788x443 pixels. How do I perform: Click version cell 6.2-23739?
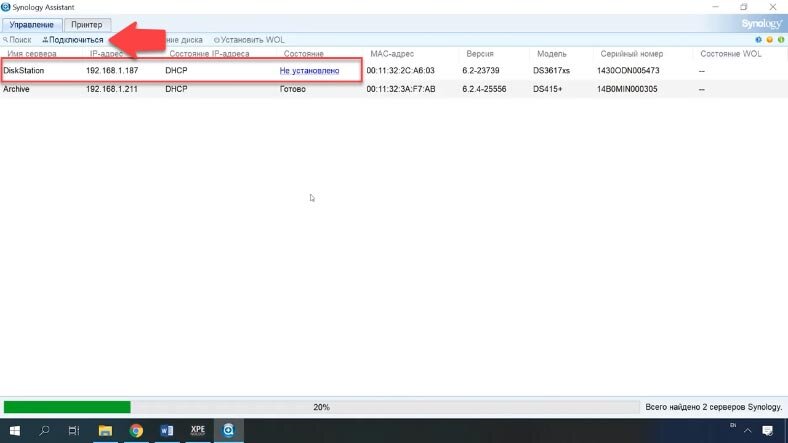(x=480, y=71)
